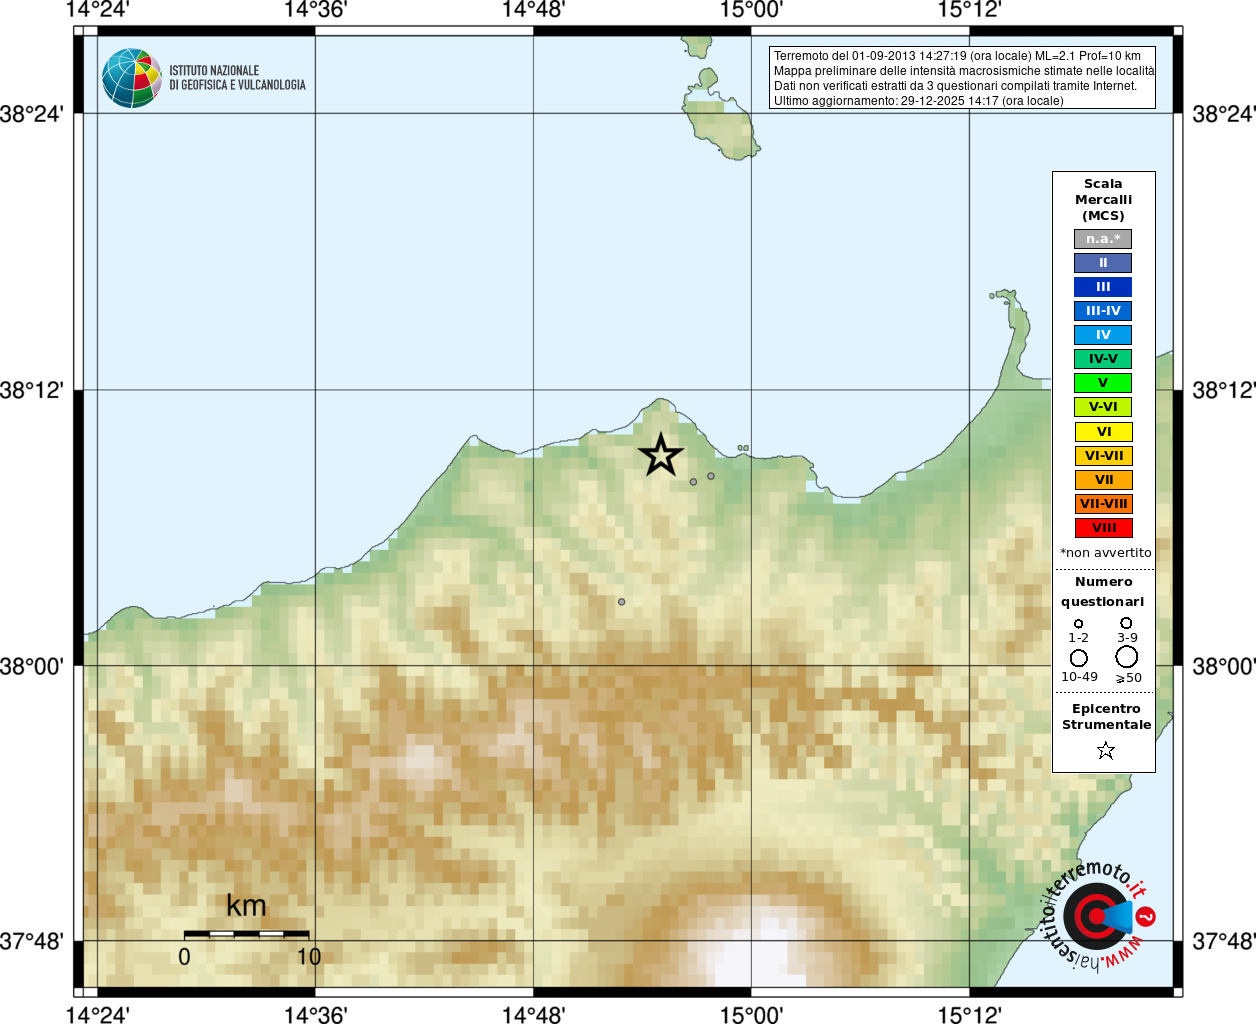Click the 3-9 questionnaires circle symbol
This screenshot has width=1256, height=1024.
pos(1126,623)
